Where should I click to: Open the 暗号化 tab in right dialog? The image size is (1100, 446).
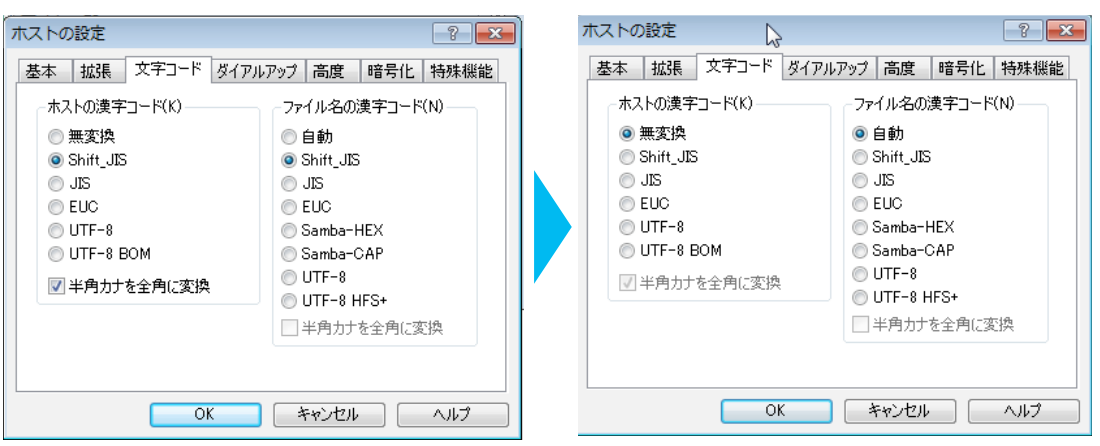[962, 68]
